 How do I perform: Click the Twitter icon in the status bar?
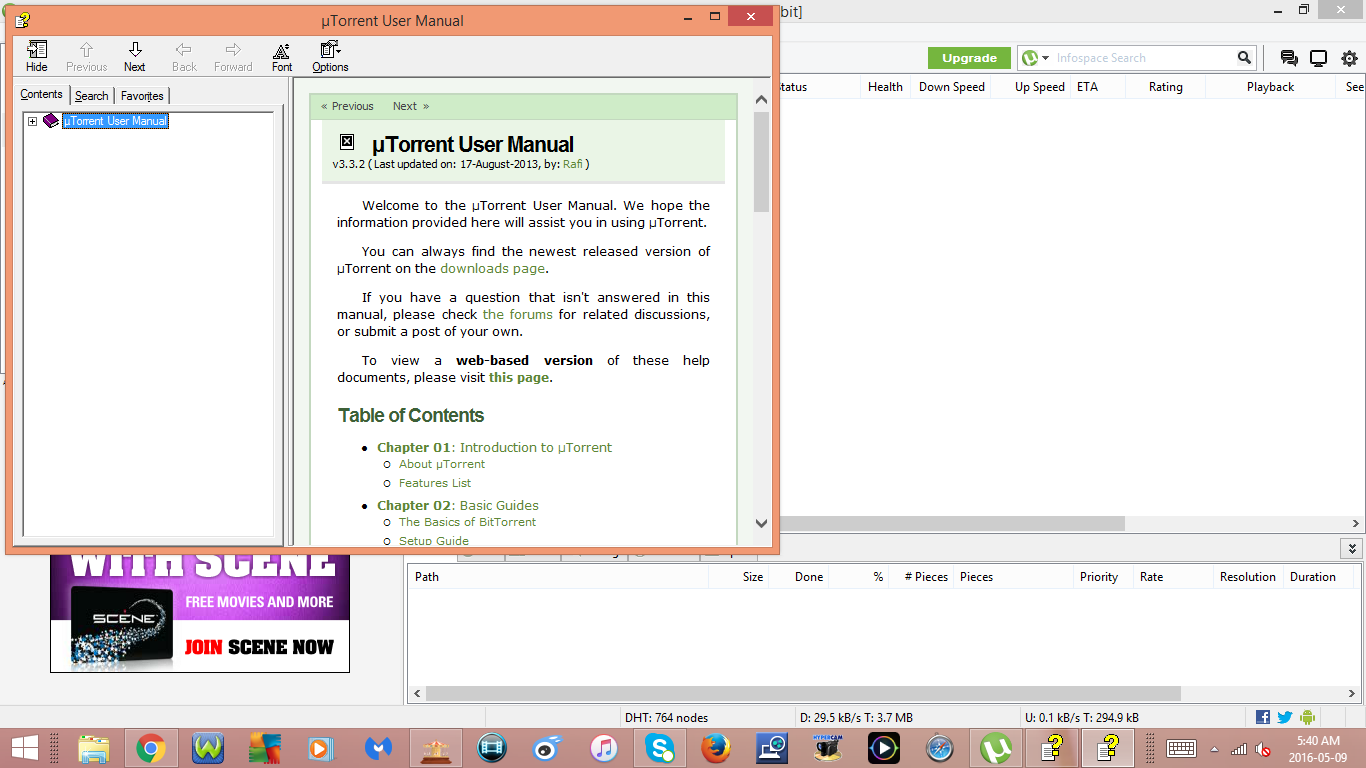[1285, 717]
